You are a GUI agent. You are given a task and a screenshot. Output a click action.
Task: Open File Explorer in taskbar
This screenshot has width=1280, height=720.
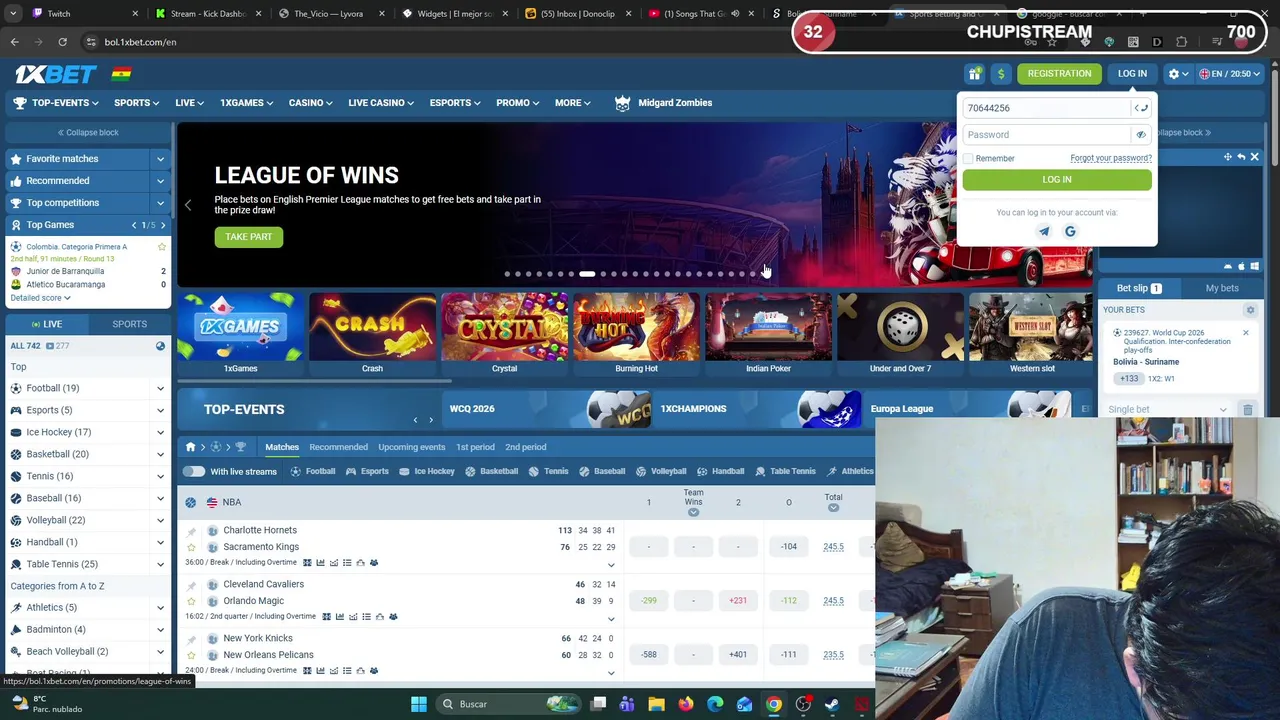pyautogui.click(x=656, y=704)
